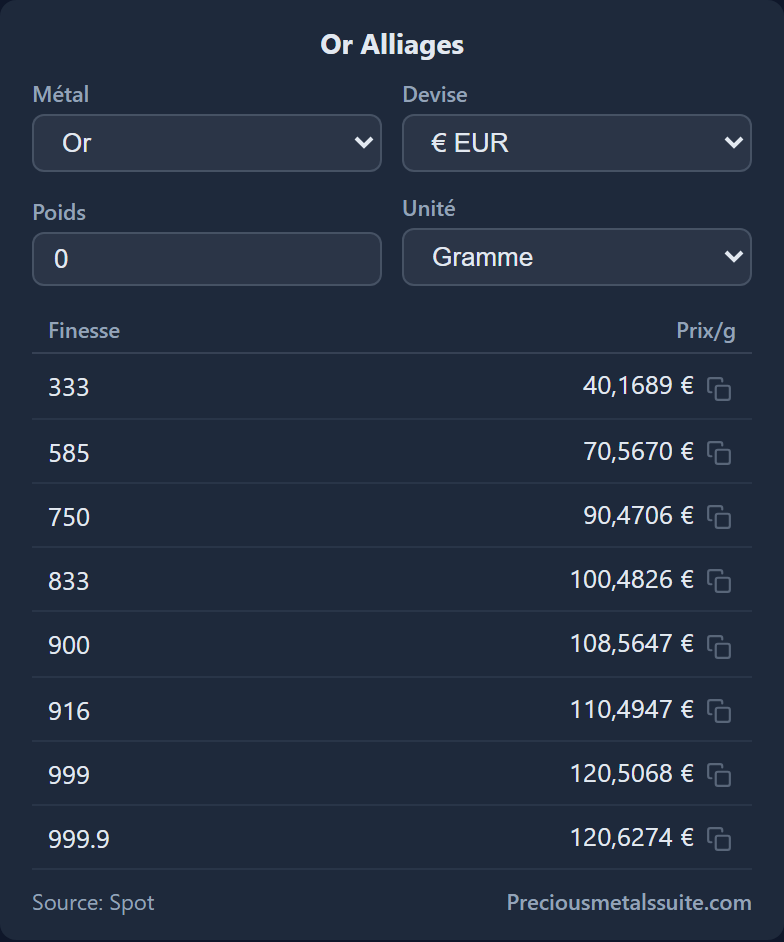
Task: Copy the 585 finesse price
Action: 719,453
